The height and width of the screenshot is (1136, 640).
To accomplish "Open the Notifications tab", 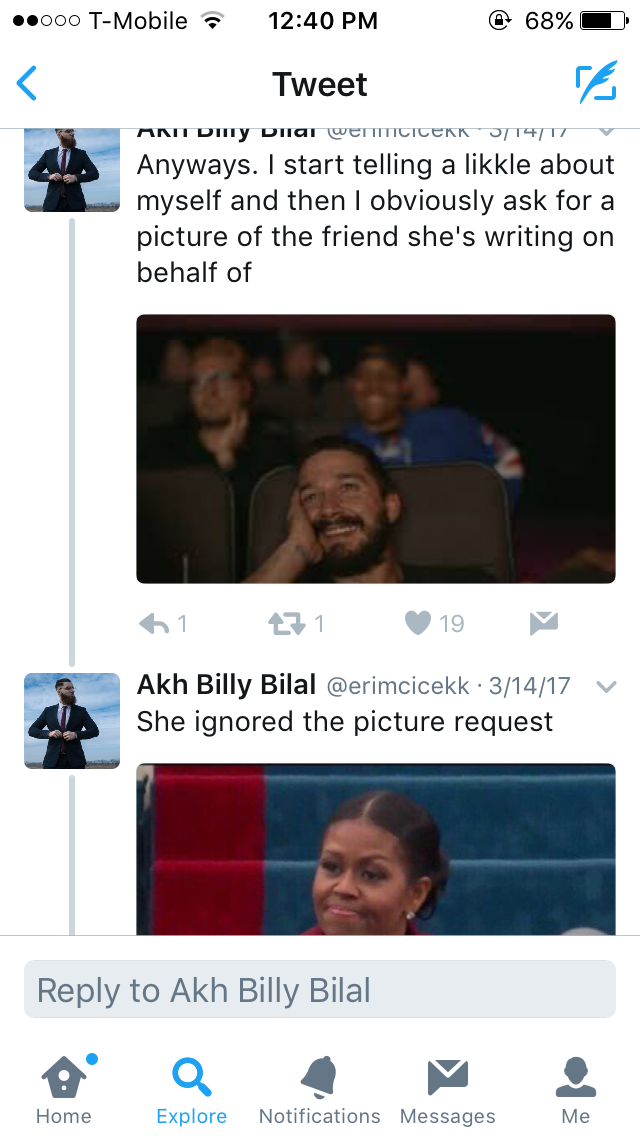I will (x=320, y=1089).
